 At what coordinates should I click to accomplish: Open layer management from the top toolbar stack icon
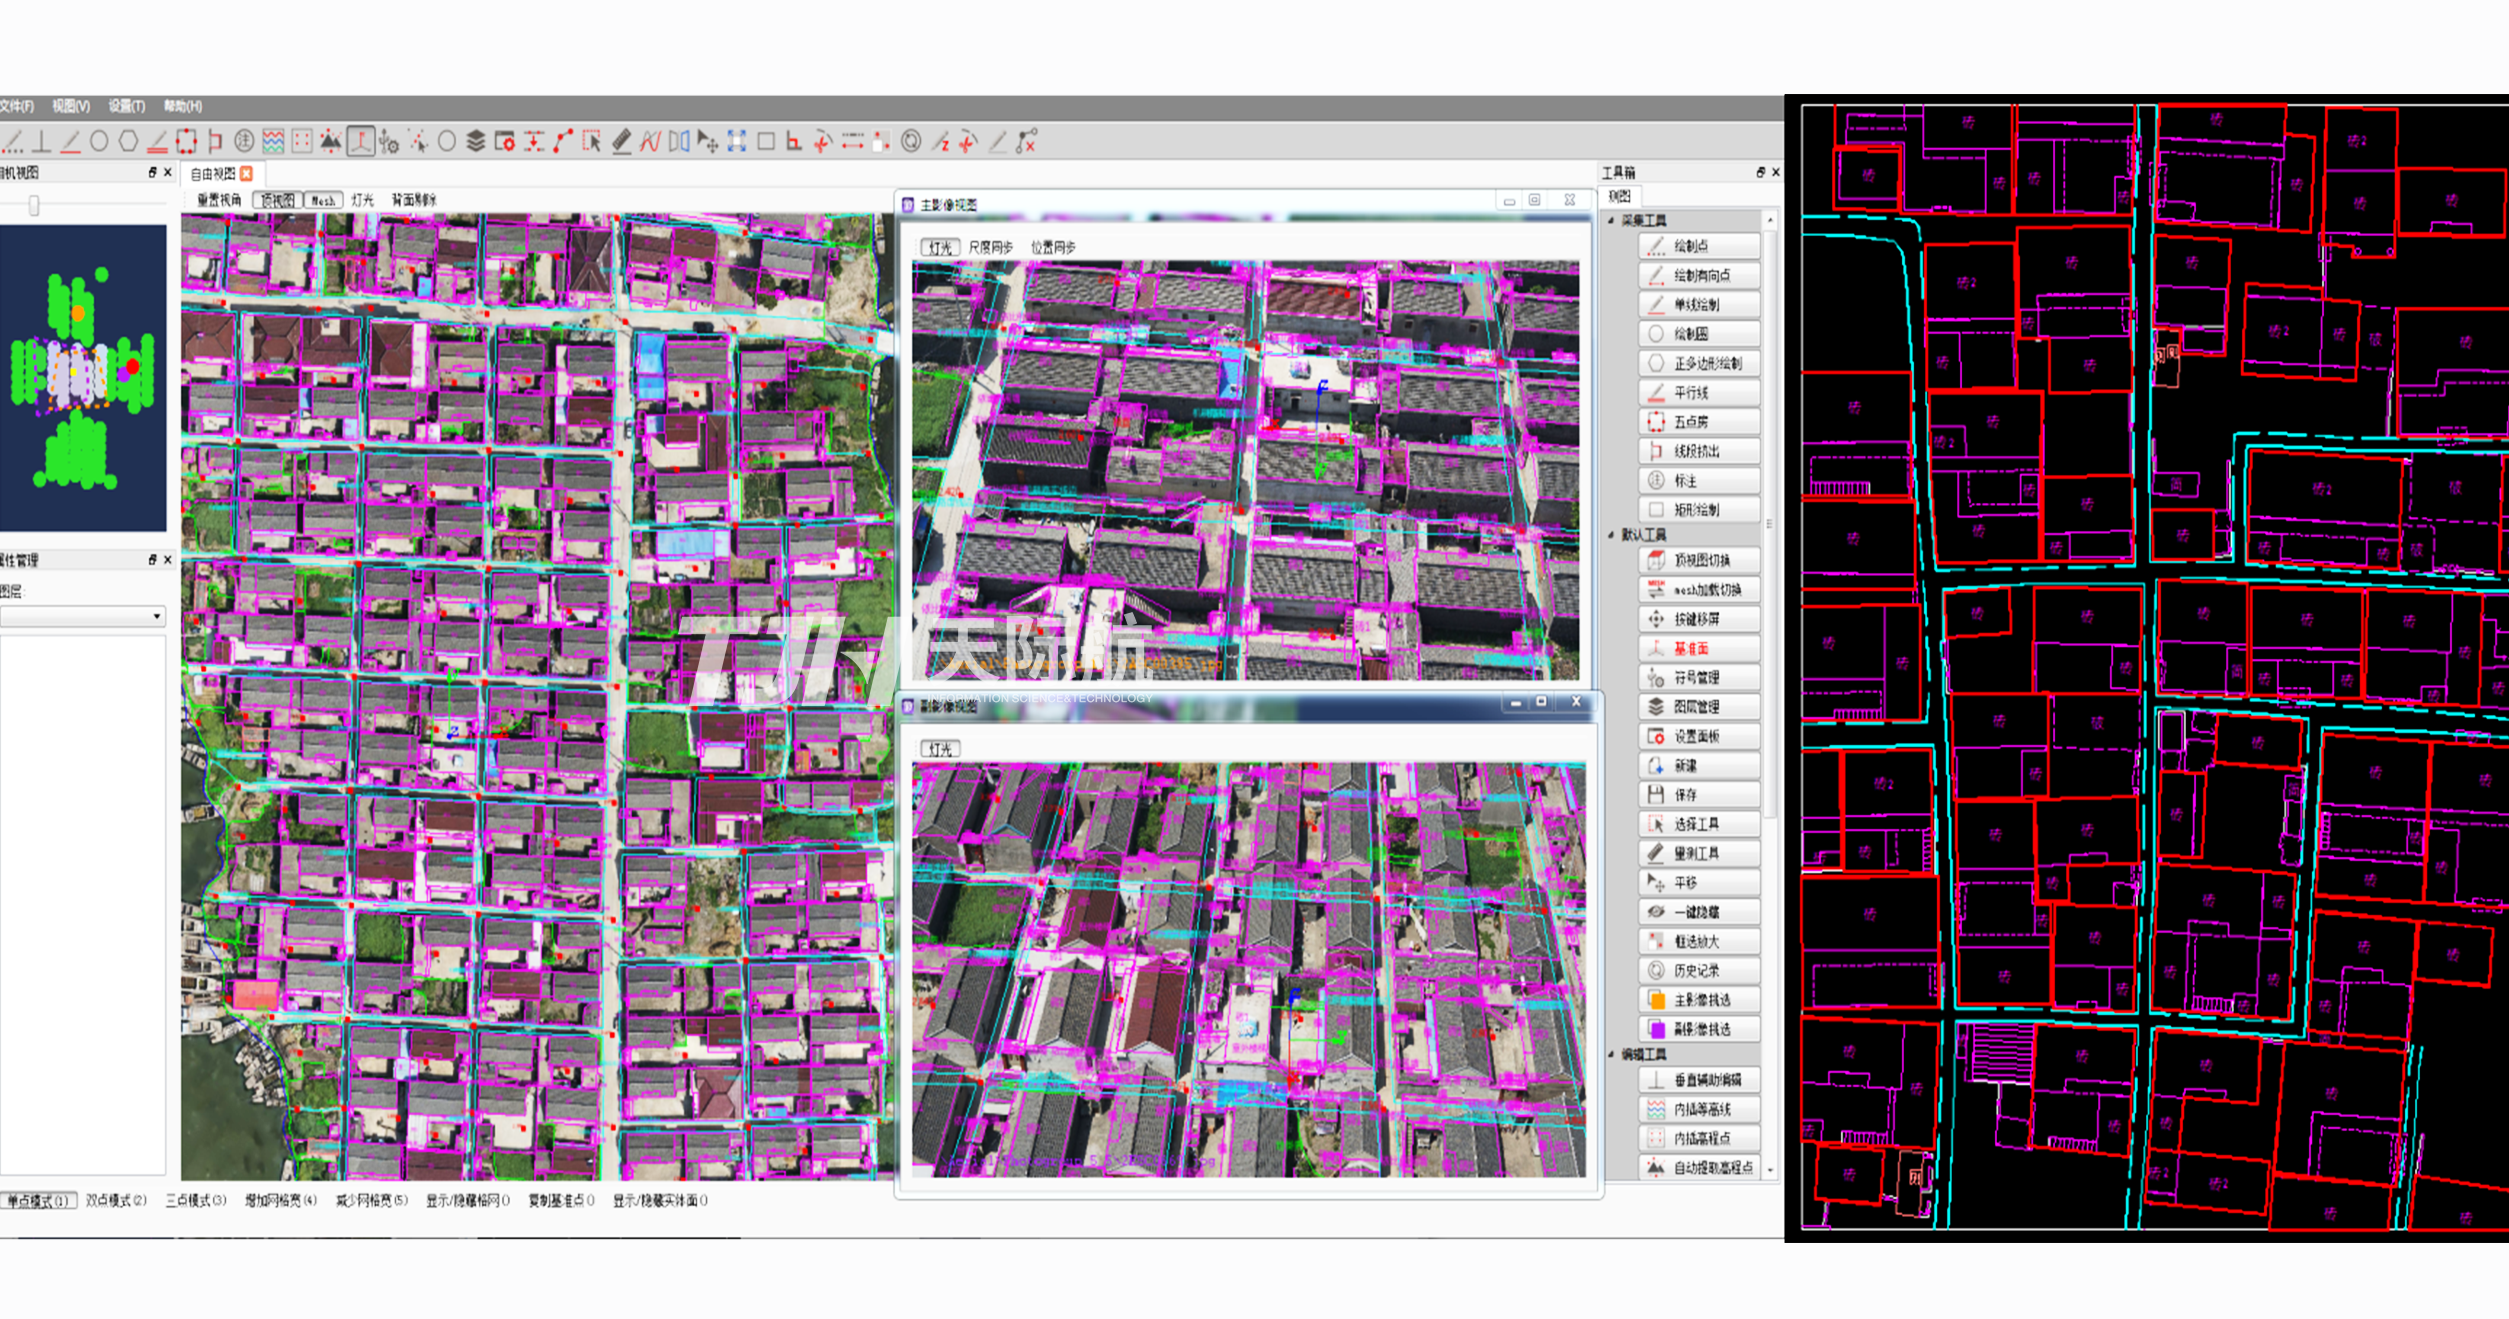(x=476, y=141)
